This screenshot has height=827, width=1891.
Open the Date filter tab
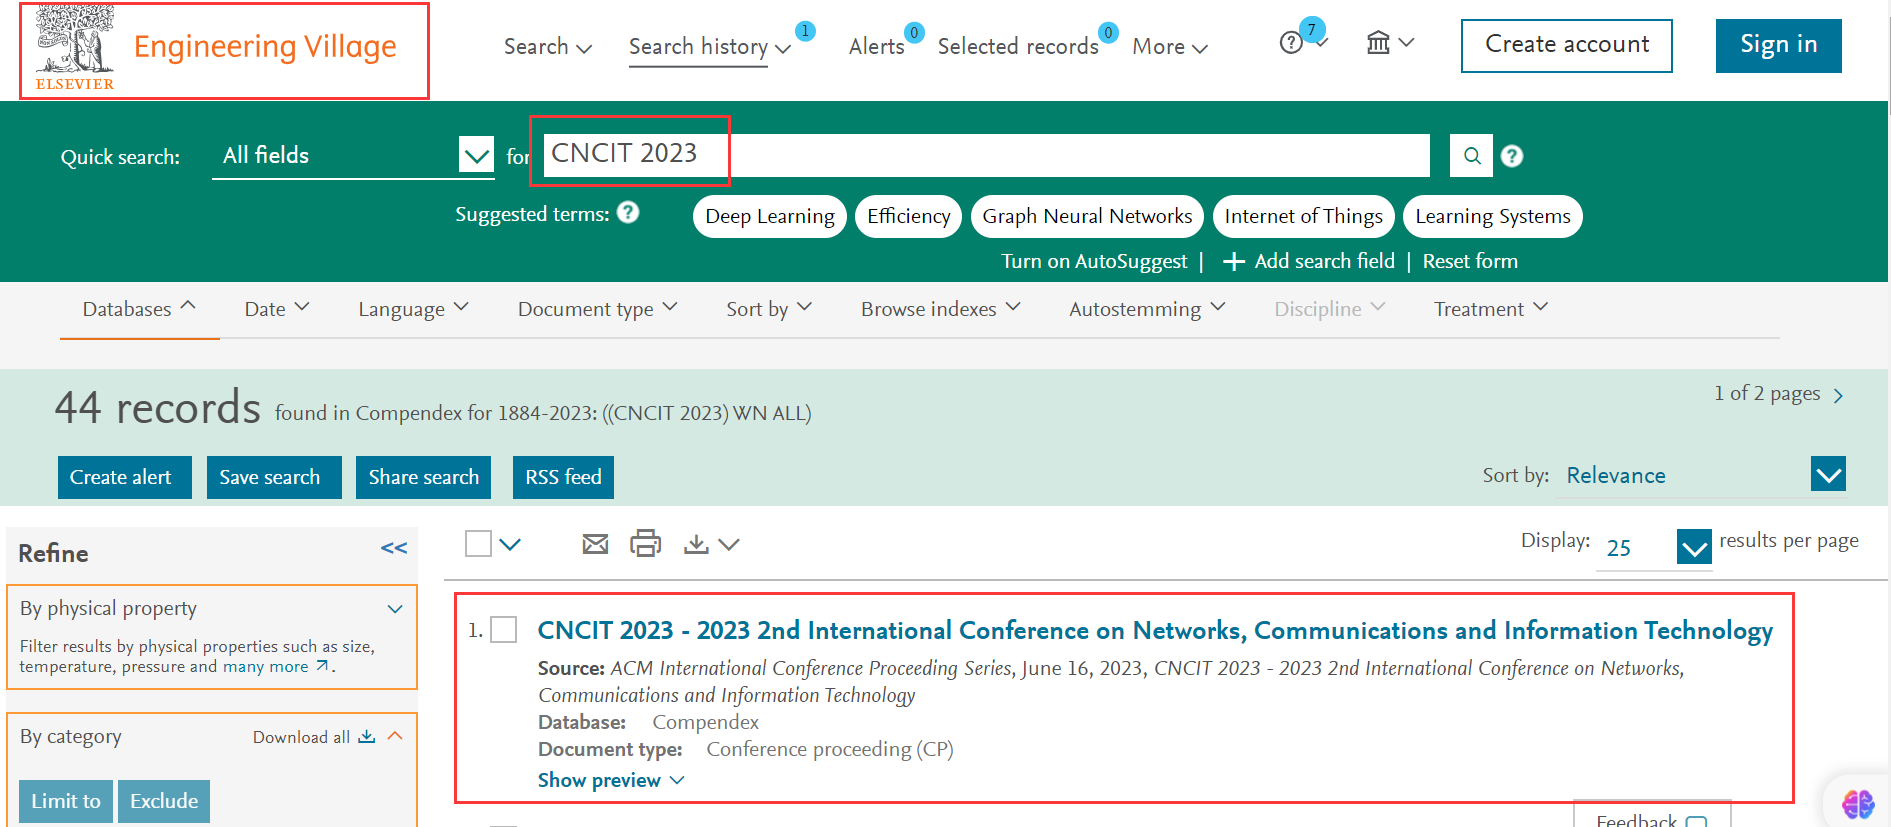[277, 309]
